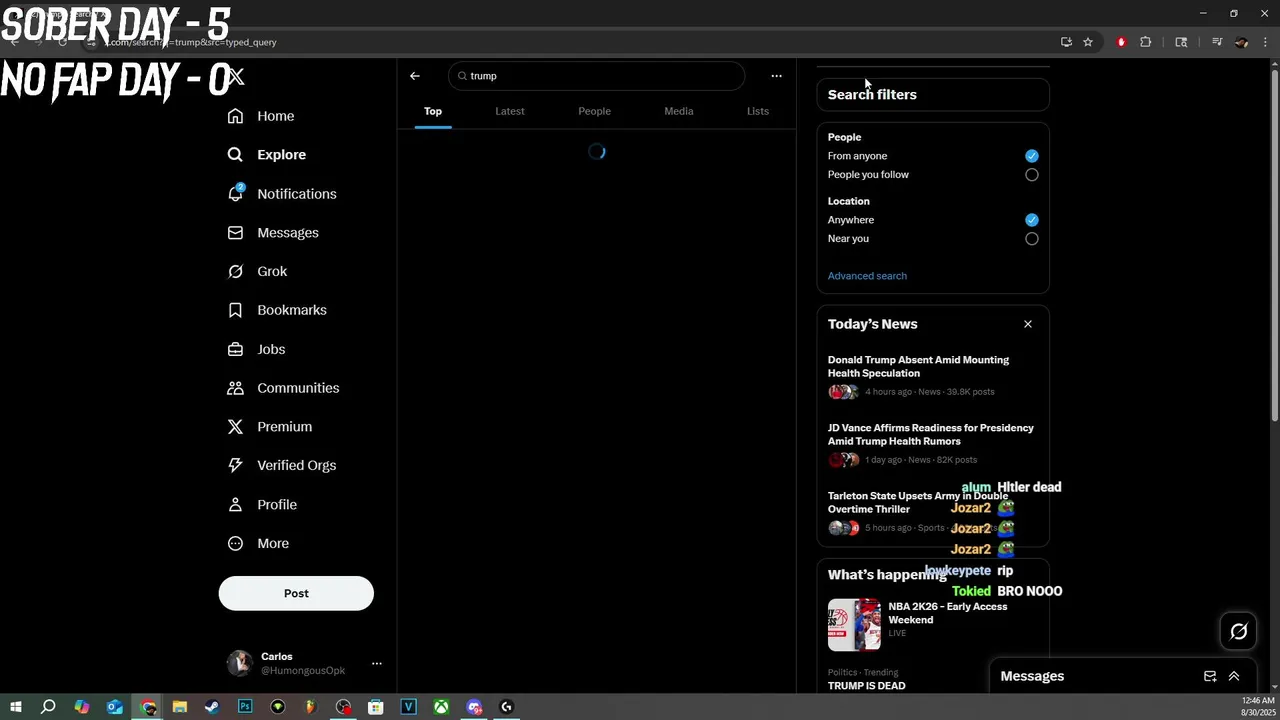Select Anywhere location radio option
The image size is (1280, 720).
1032,220
